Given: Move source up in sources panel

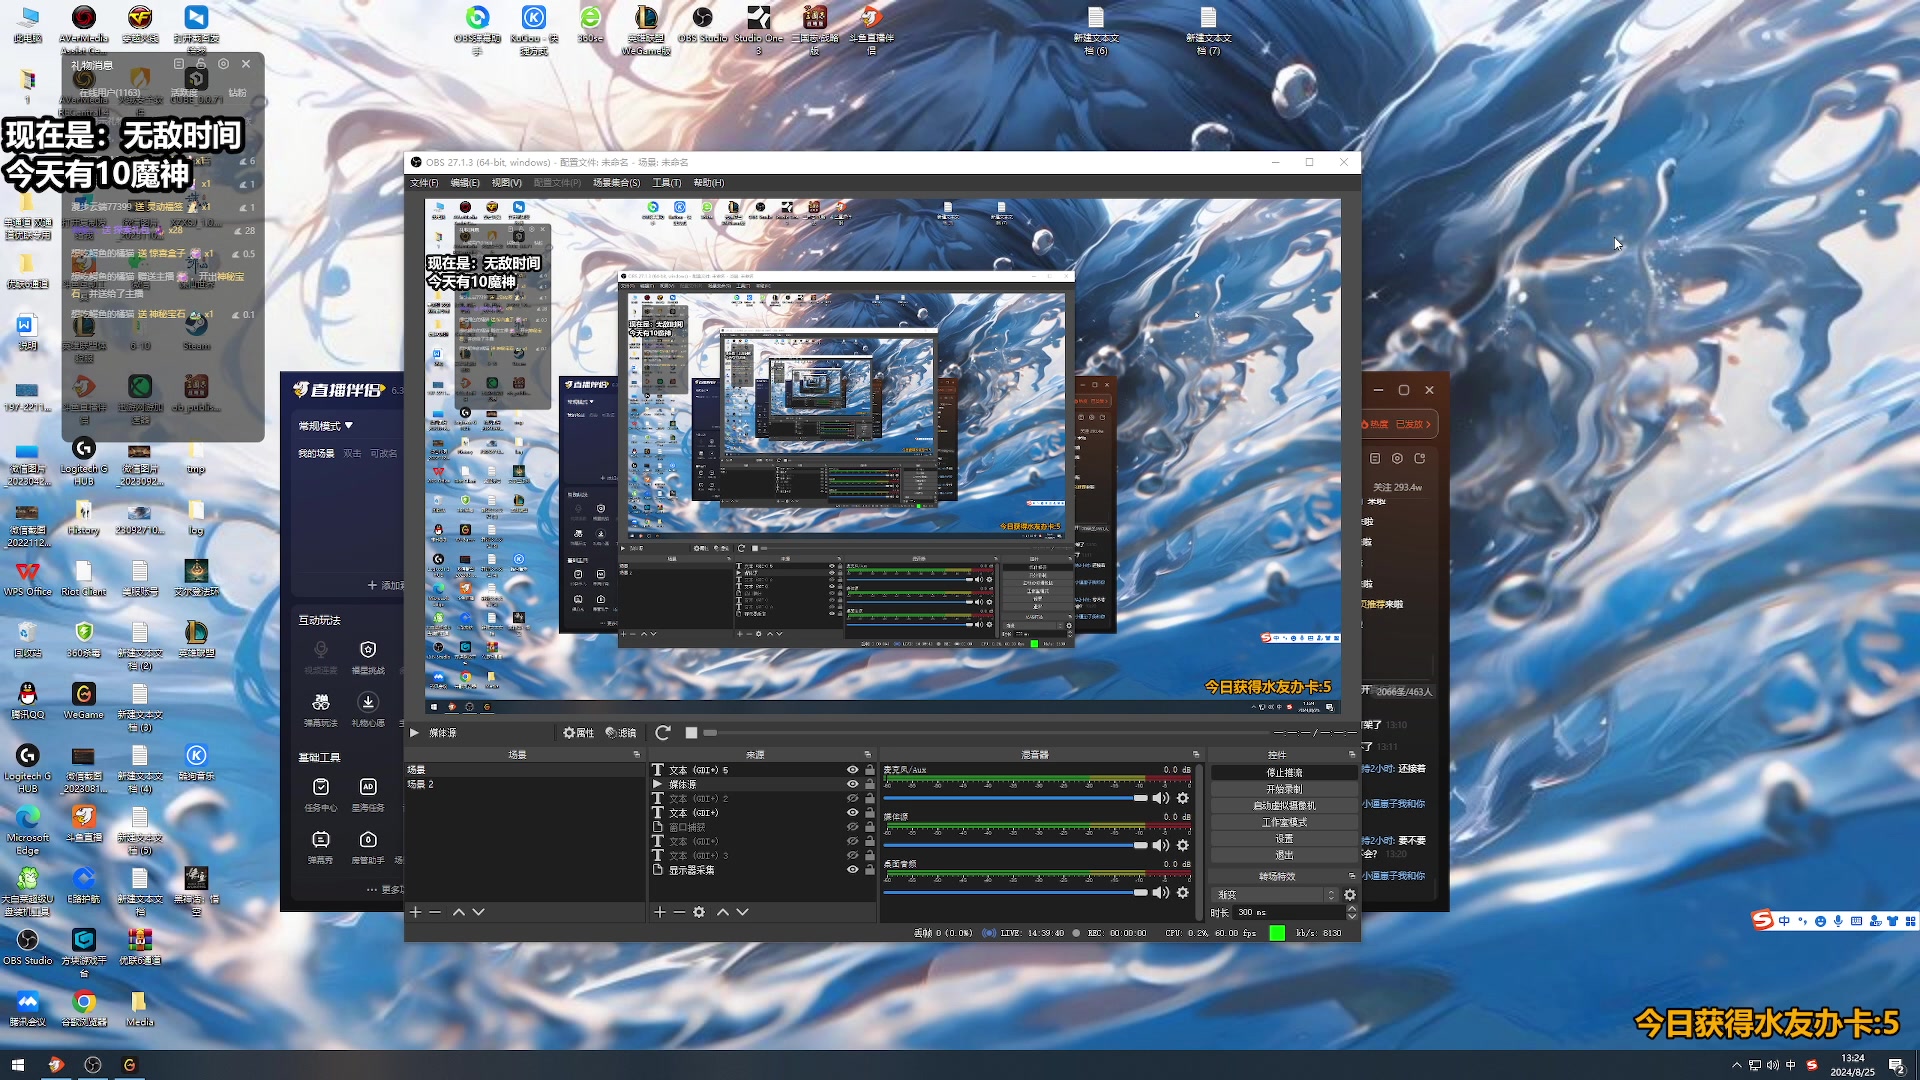Looking at the screenshot, I should [x=723, y=912].
